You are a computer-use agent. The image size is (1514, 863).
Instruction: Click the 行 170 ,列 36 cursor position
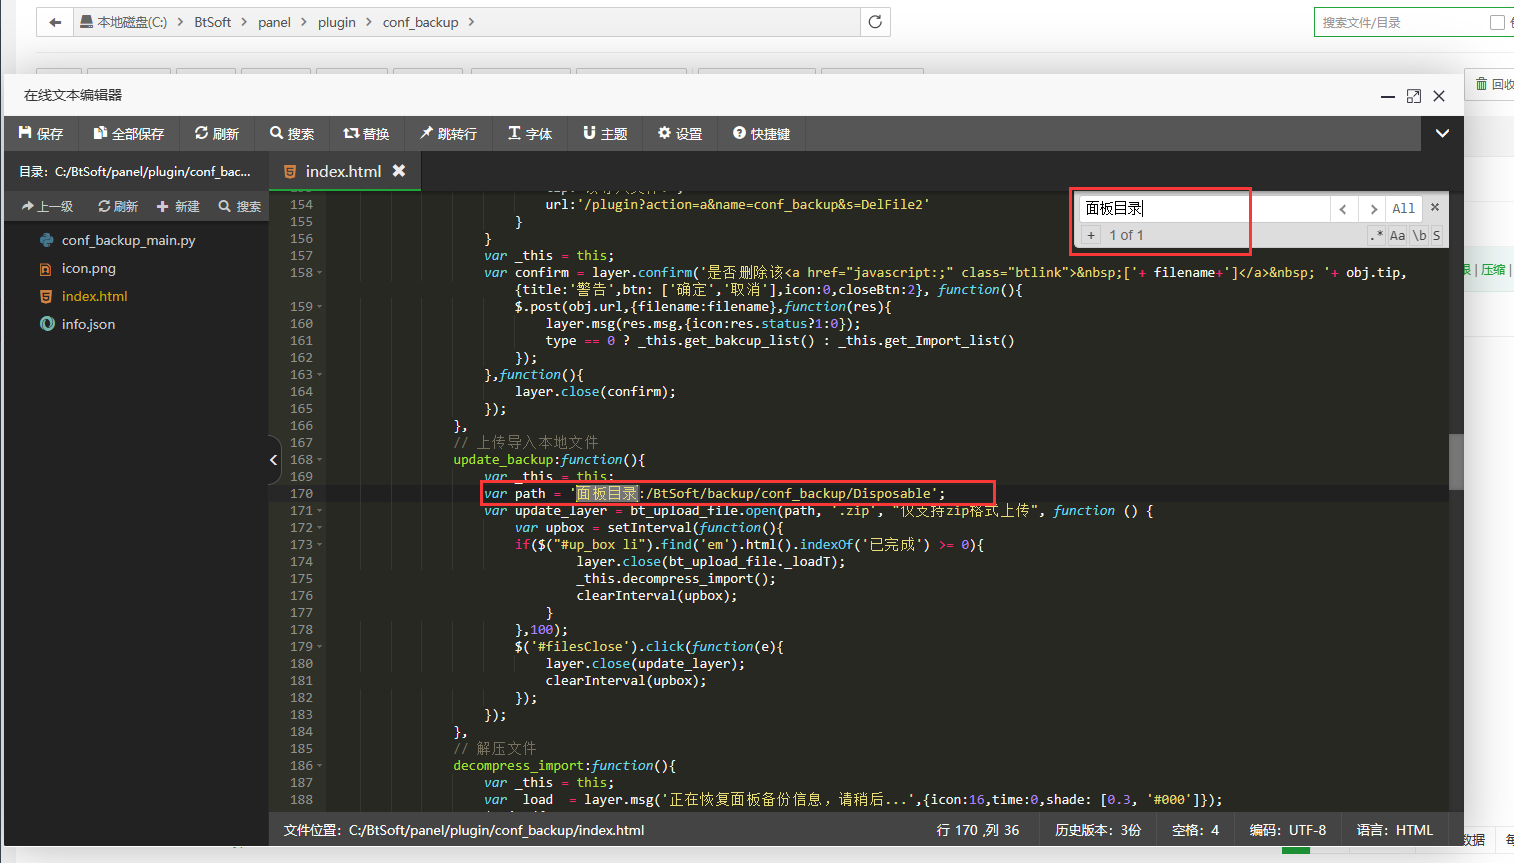[x=978, y=830]
